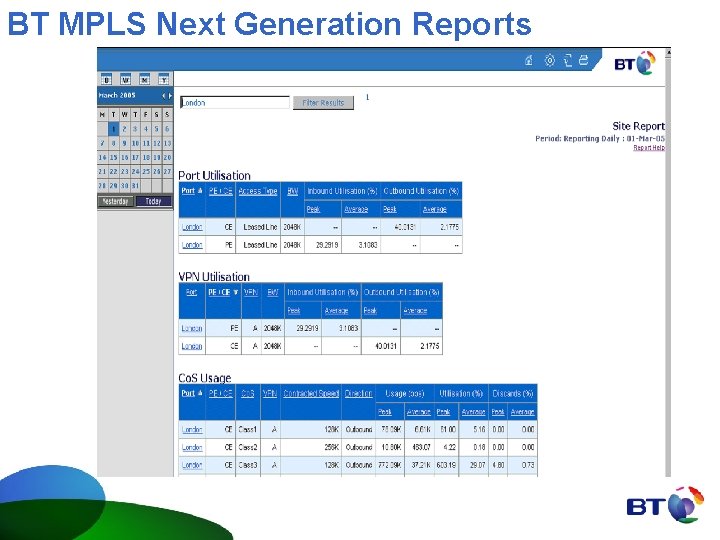
Task: Sort Port Utilisation by Inbound Peak
Action: pos(313,209)
